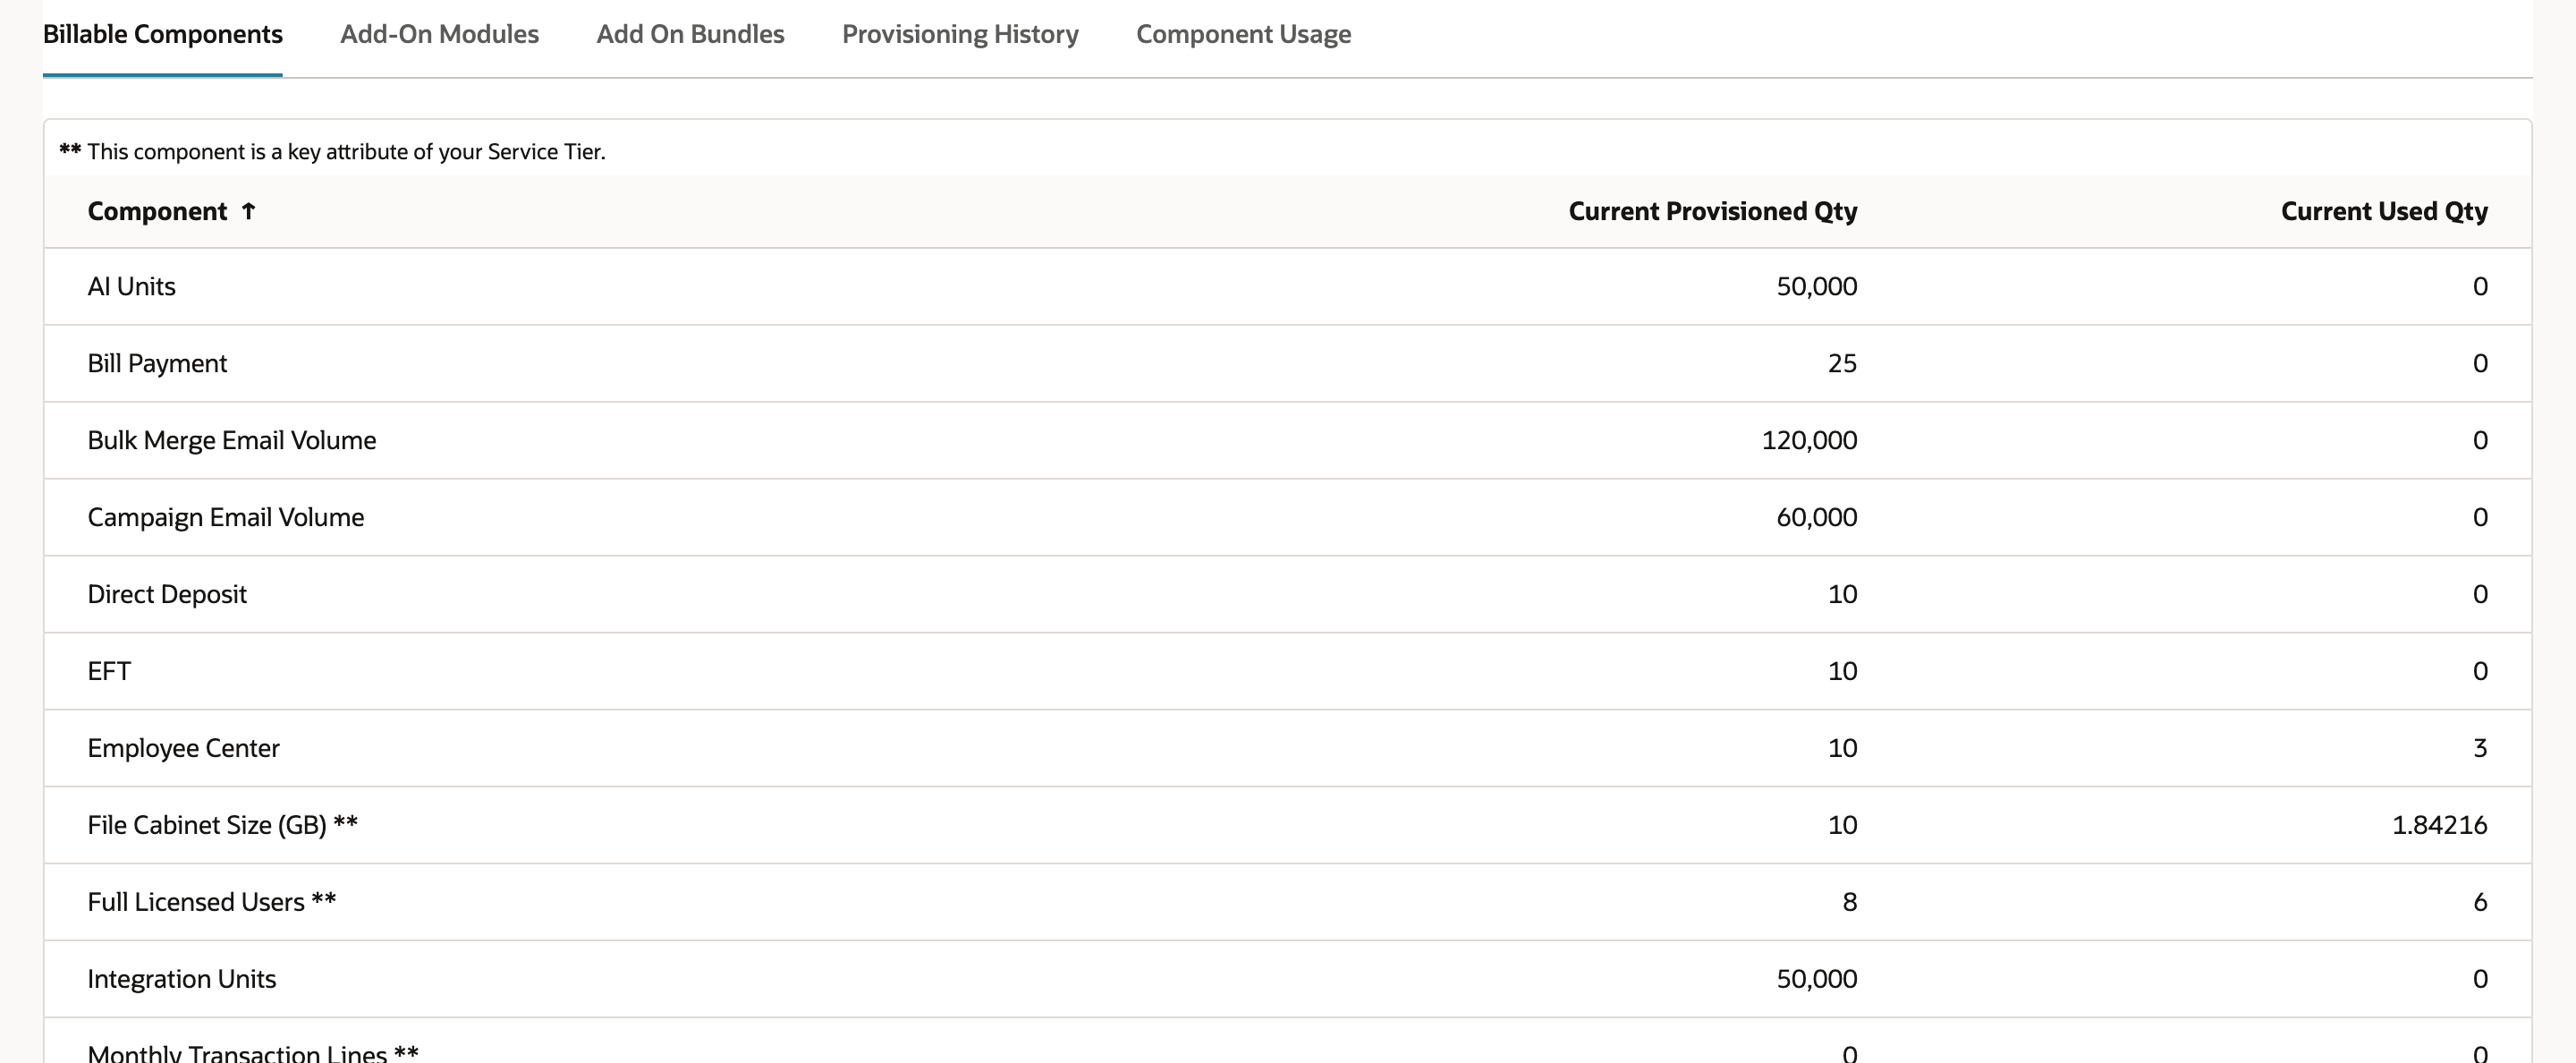Open the Add-On Modules tab
The image size is (2576, 1063).
tap(439, 34)
